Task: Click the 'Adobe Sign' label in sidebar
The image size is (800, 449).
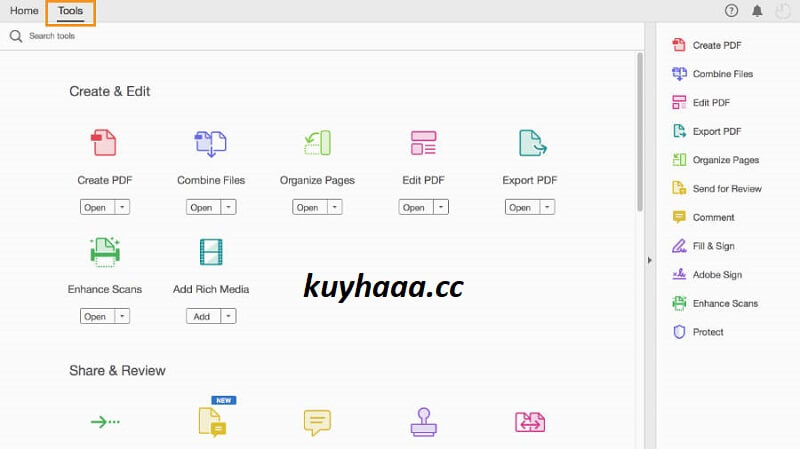Action: [717, 275]
